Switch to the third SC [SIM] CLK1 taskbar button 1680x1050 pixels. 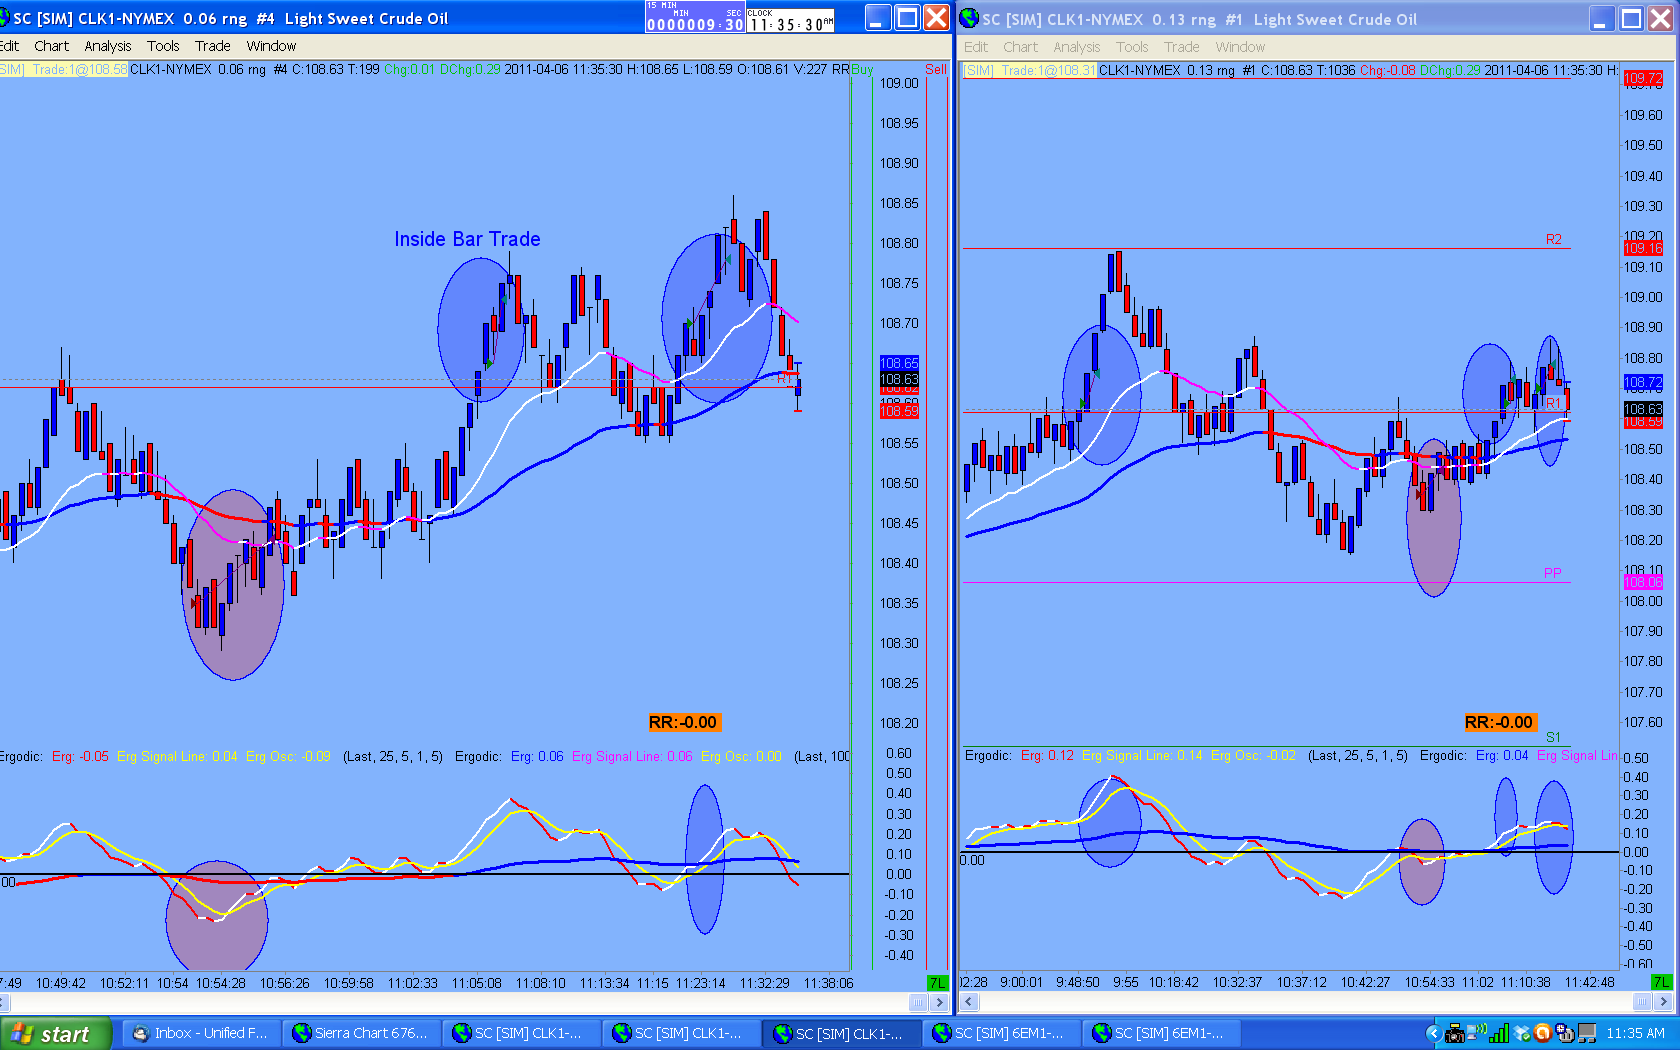(840, 1033)
